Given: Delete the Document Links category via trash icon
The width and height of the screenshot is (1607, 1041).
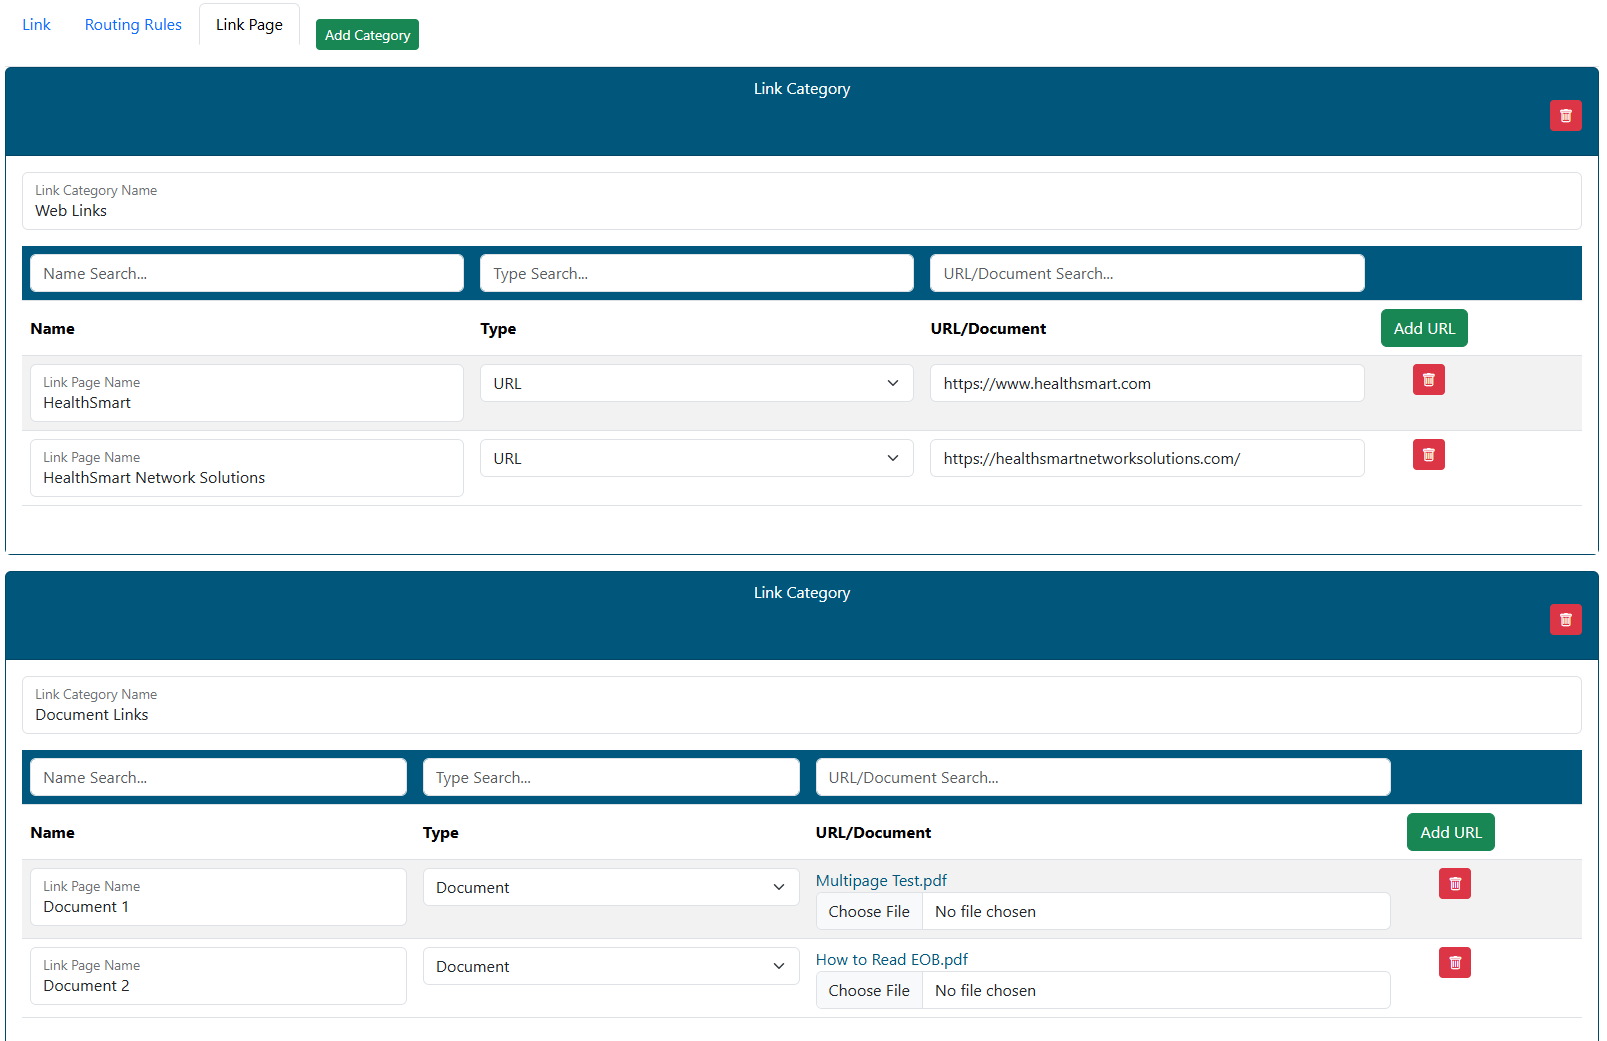Looking at the screenshot, I should tap(1565, 620).
